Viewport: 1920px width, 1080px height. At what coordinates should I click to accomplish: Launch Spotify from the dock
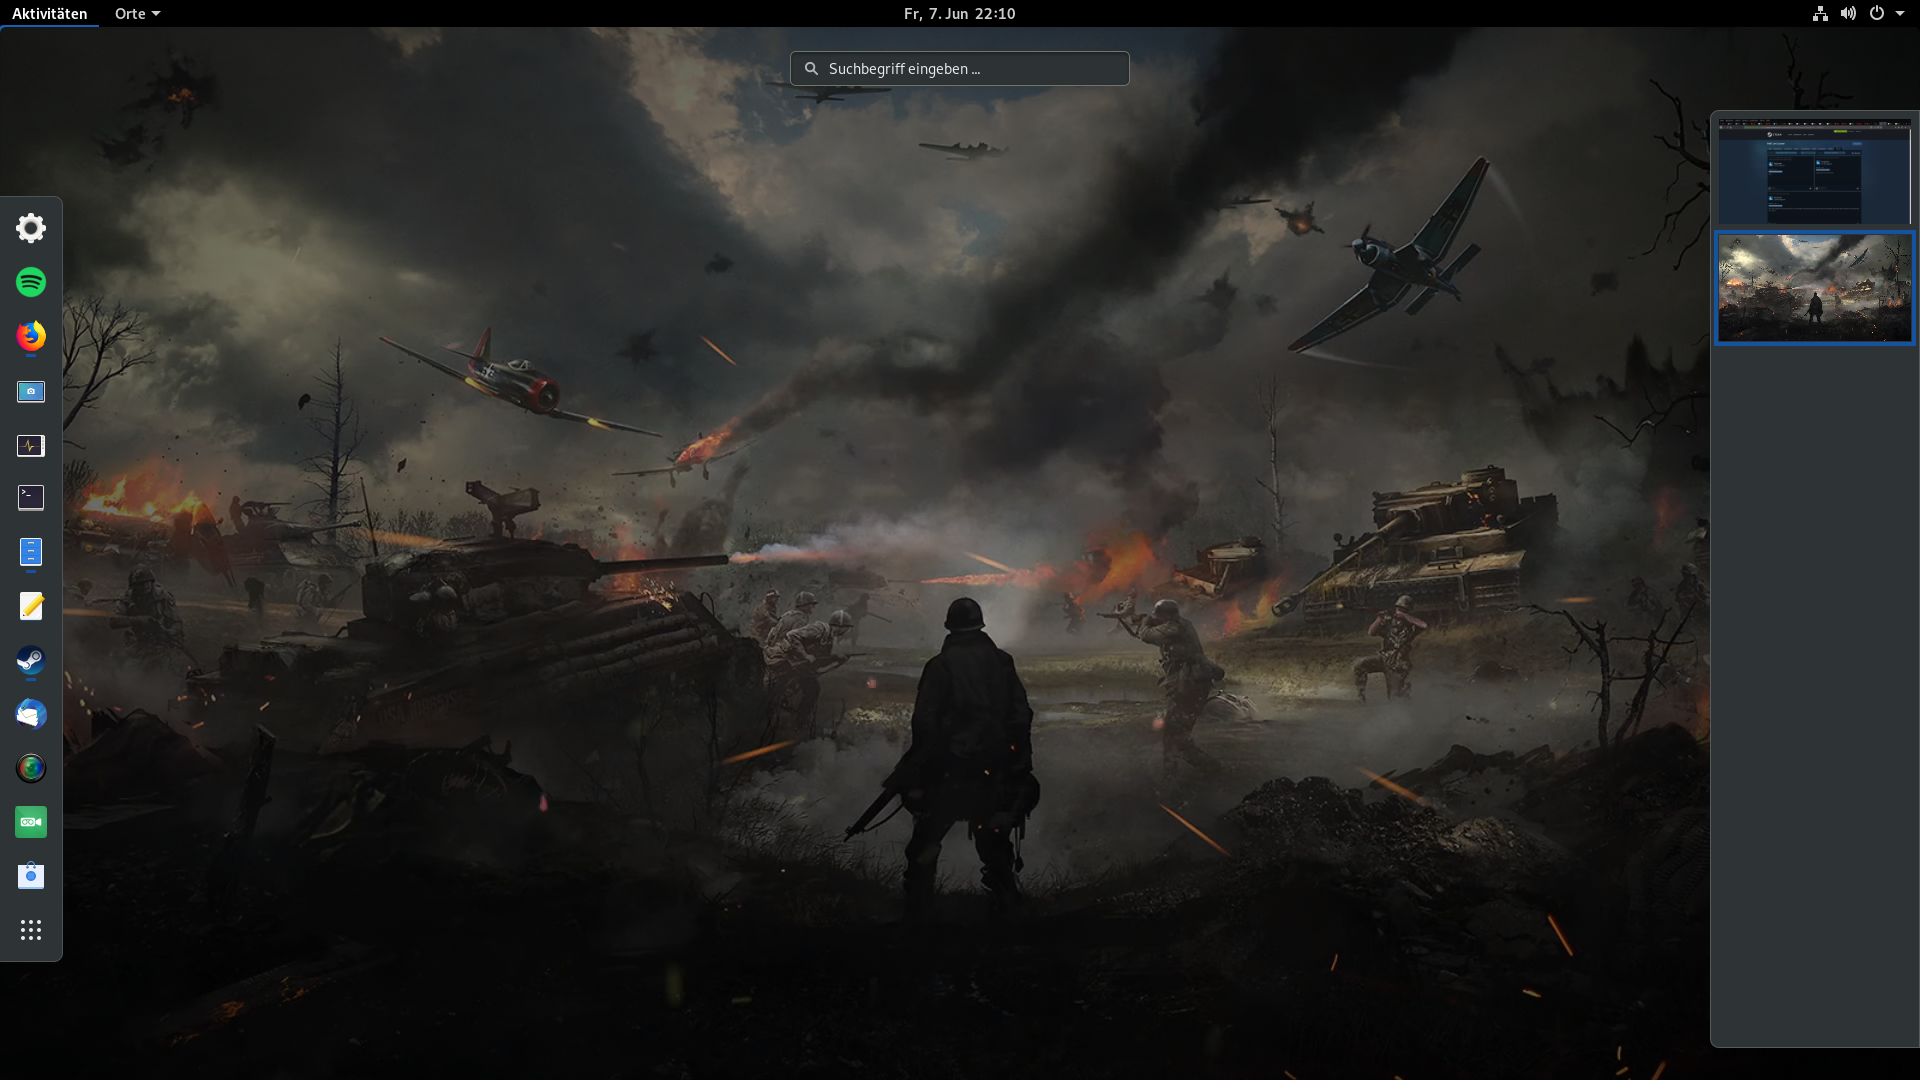click(x=31, y=282)
